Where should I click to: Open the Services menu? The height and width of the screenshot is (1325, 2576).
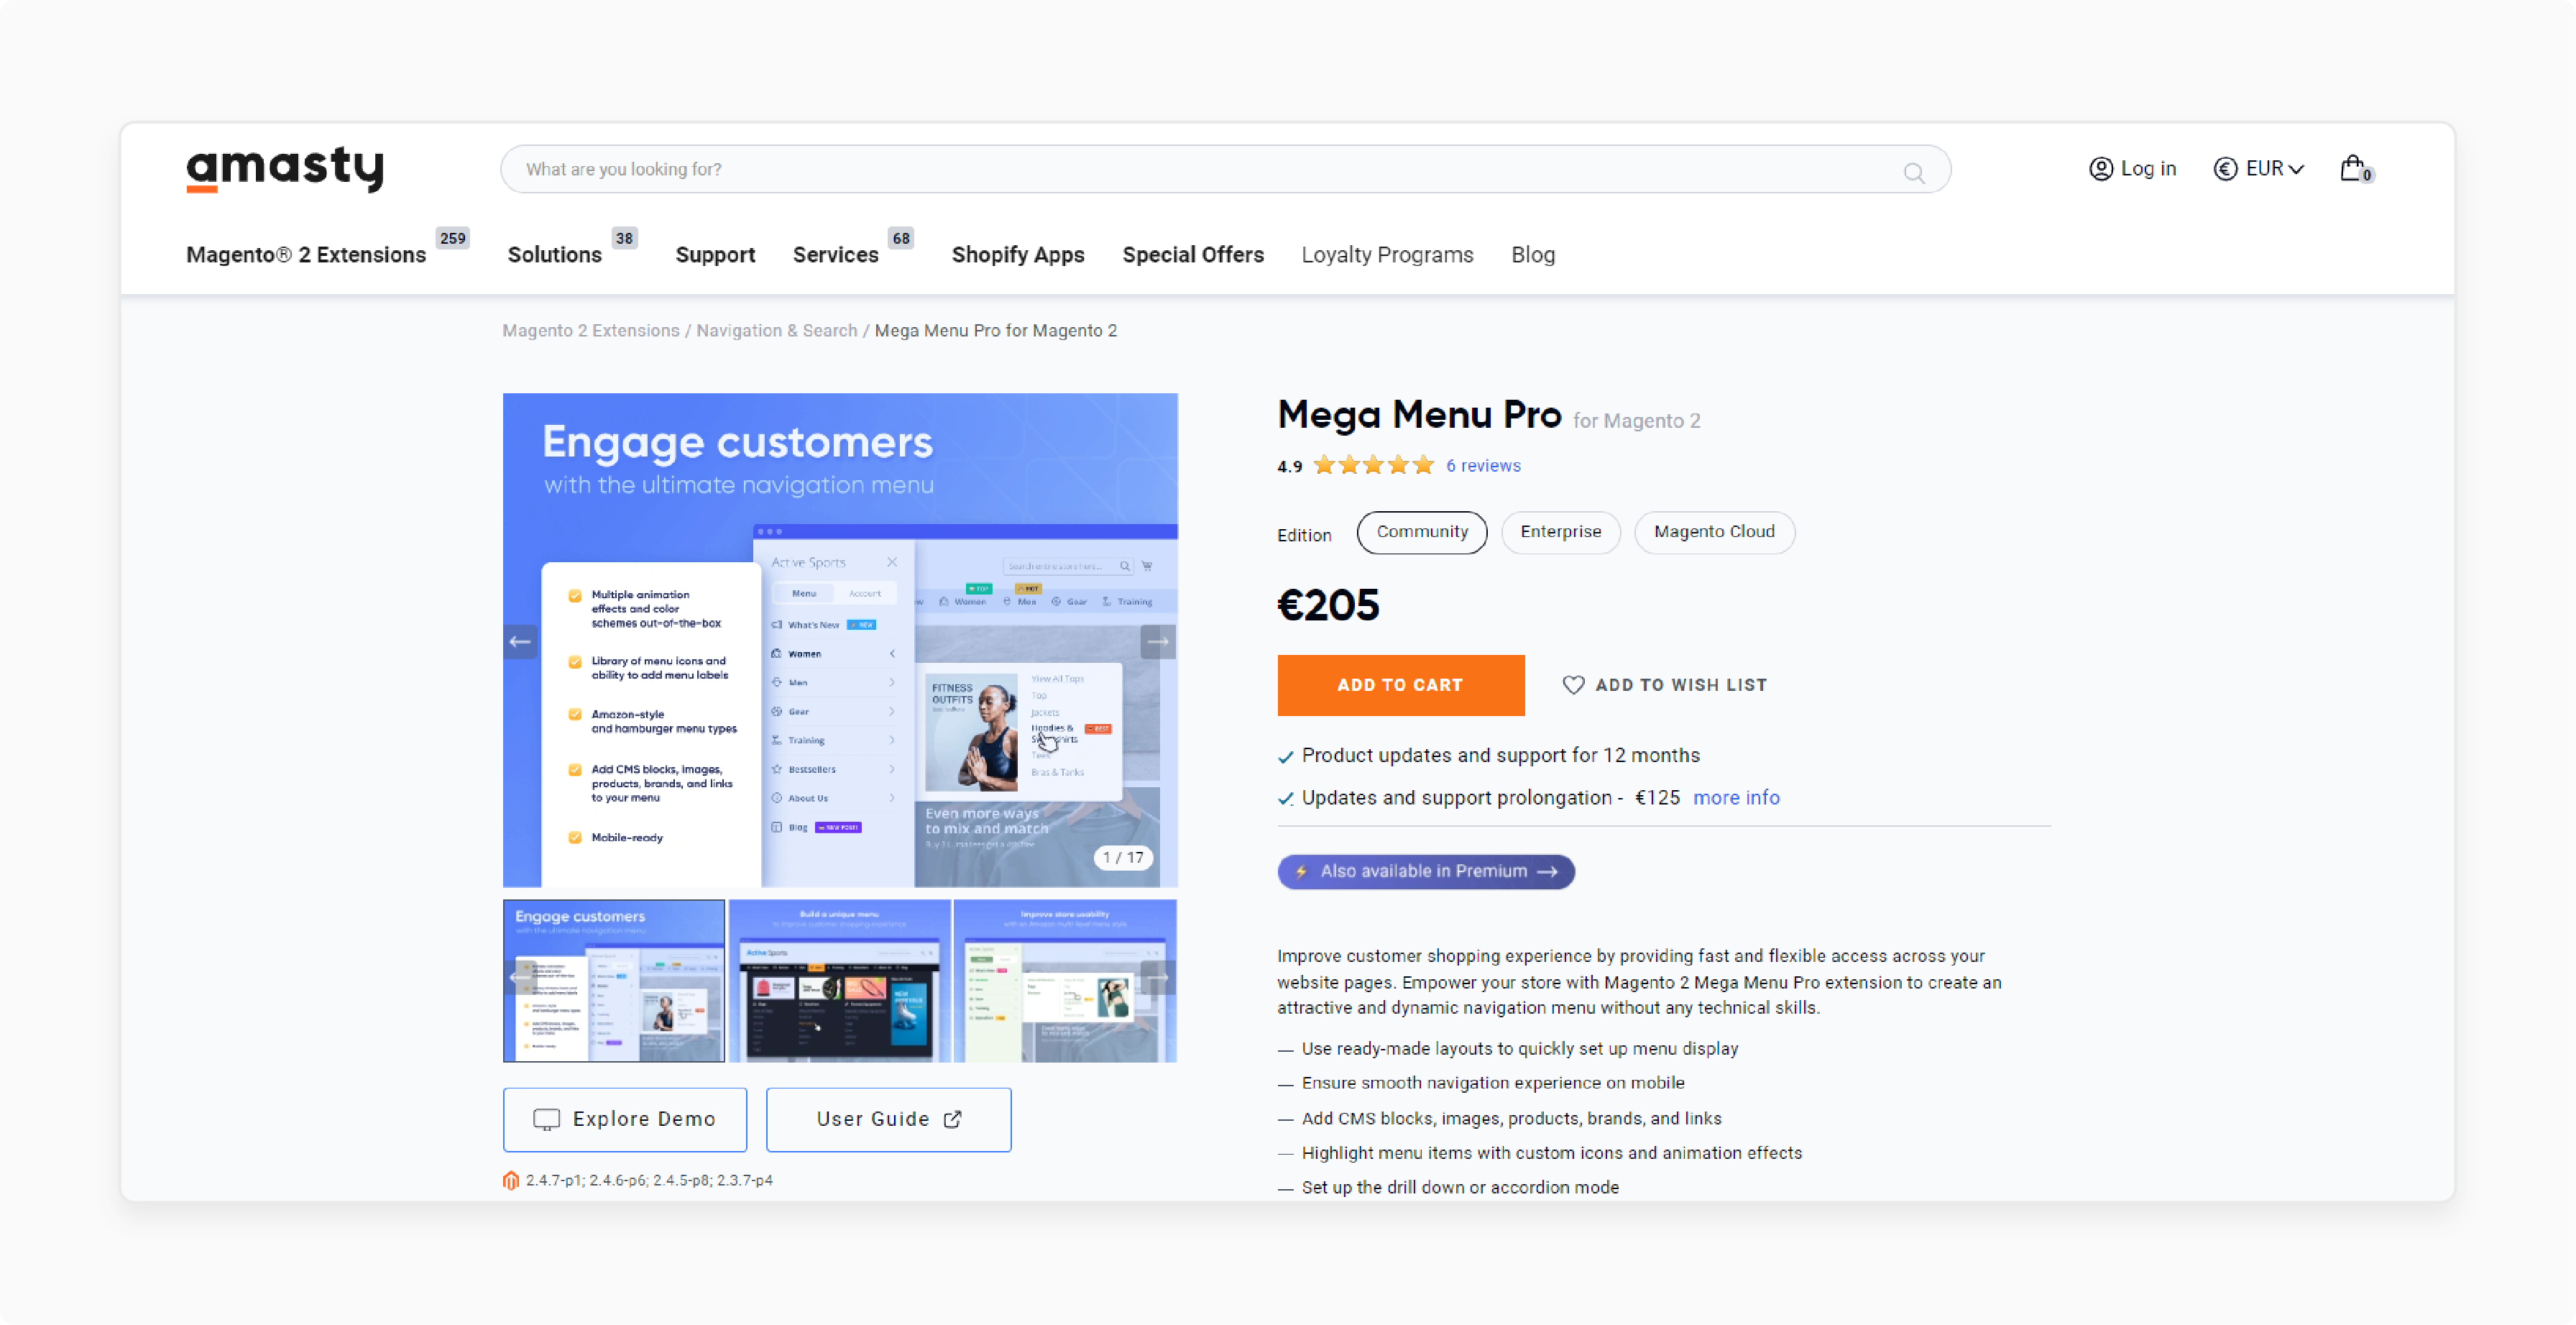coord(835,255)
